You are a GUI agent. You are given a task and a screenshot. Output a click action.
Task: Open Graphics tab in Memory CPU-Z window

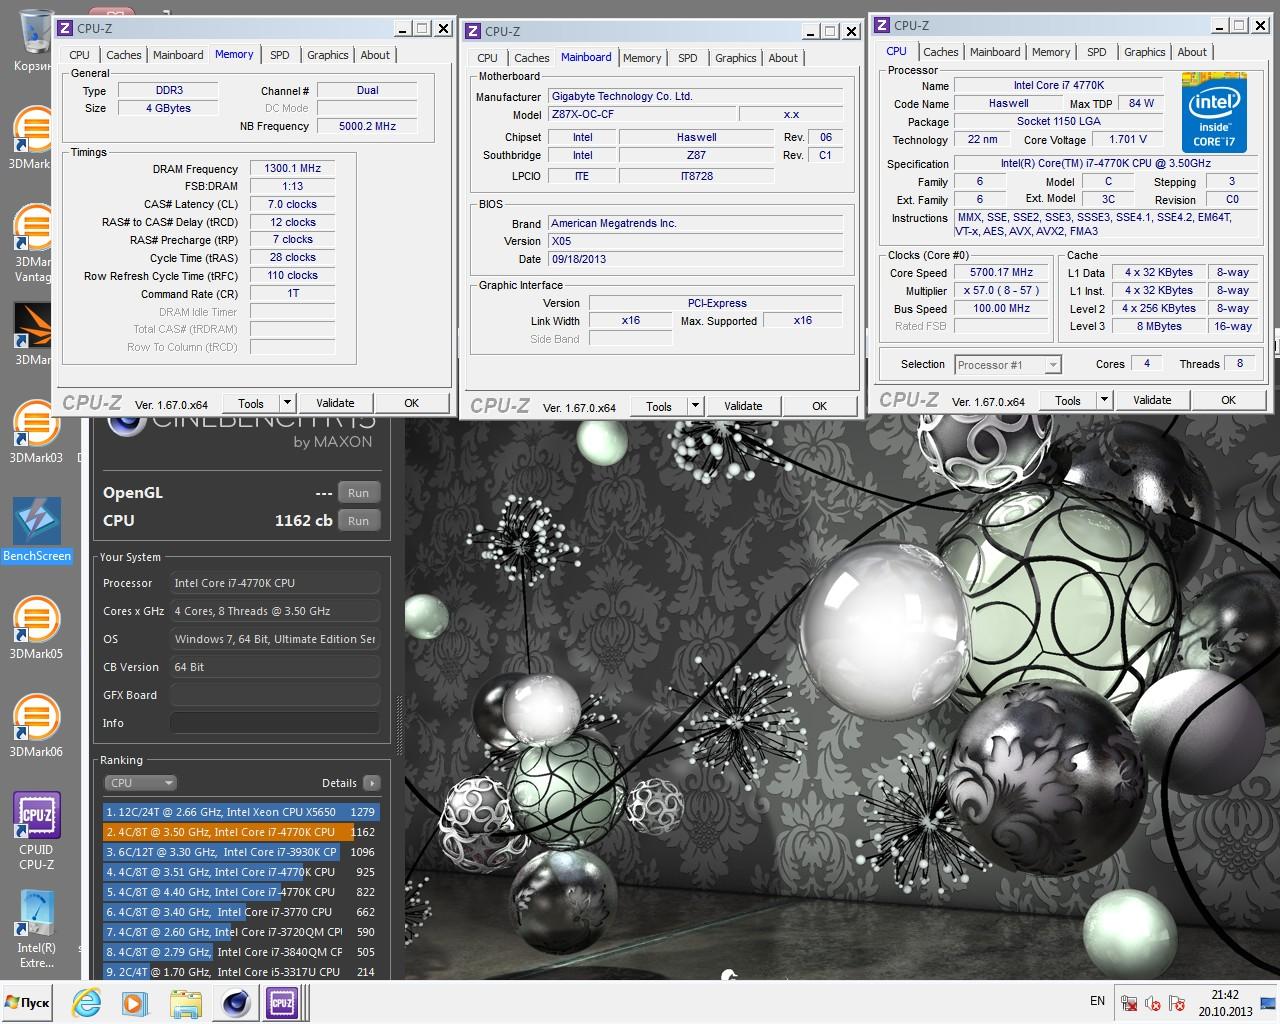pyautogui.click(x=328, y=55)
